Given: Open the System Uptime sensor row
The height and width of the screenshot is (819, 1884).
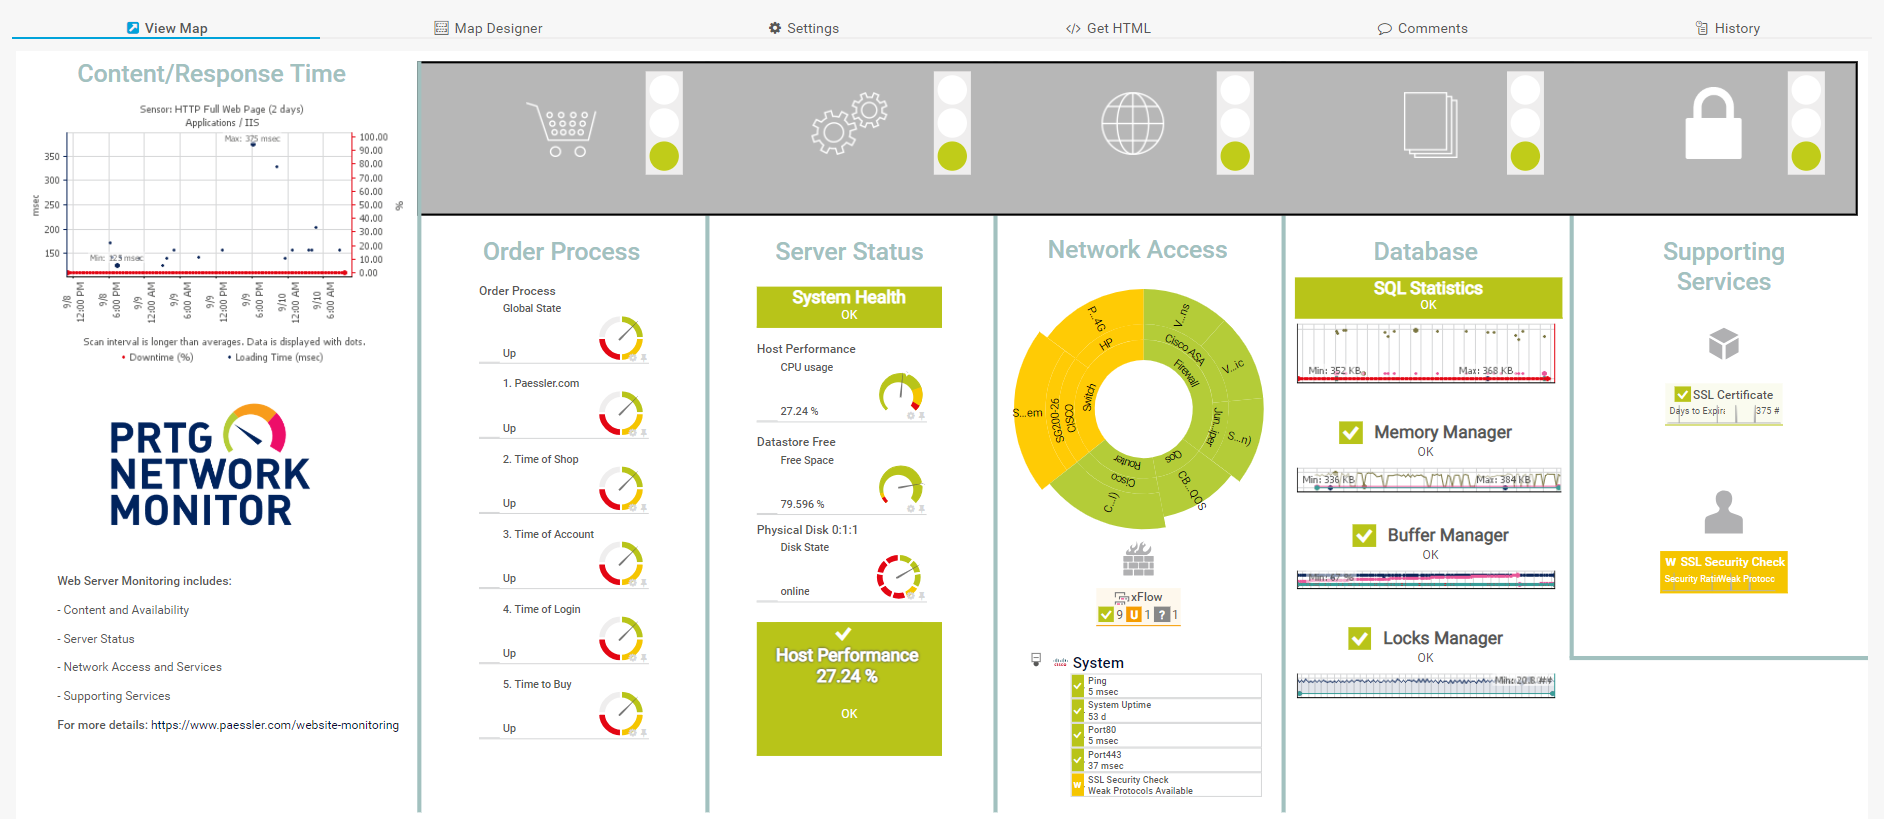Looking at the screenshot, I should tap(1166, 711).
